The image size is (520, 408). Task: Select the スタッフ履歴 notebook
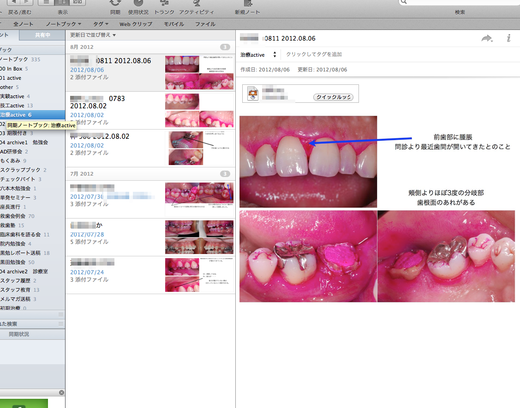[x=32, y=281]
